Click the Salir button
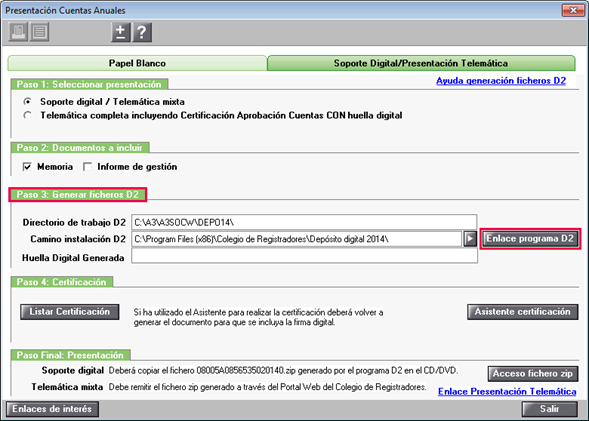Image resolution: width=589 pixels, height=421 pixels. click(x=550, y=409)
